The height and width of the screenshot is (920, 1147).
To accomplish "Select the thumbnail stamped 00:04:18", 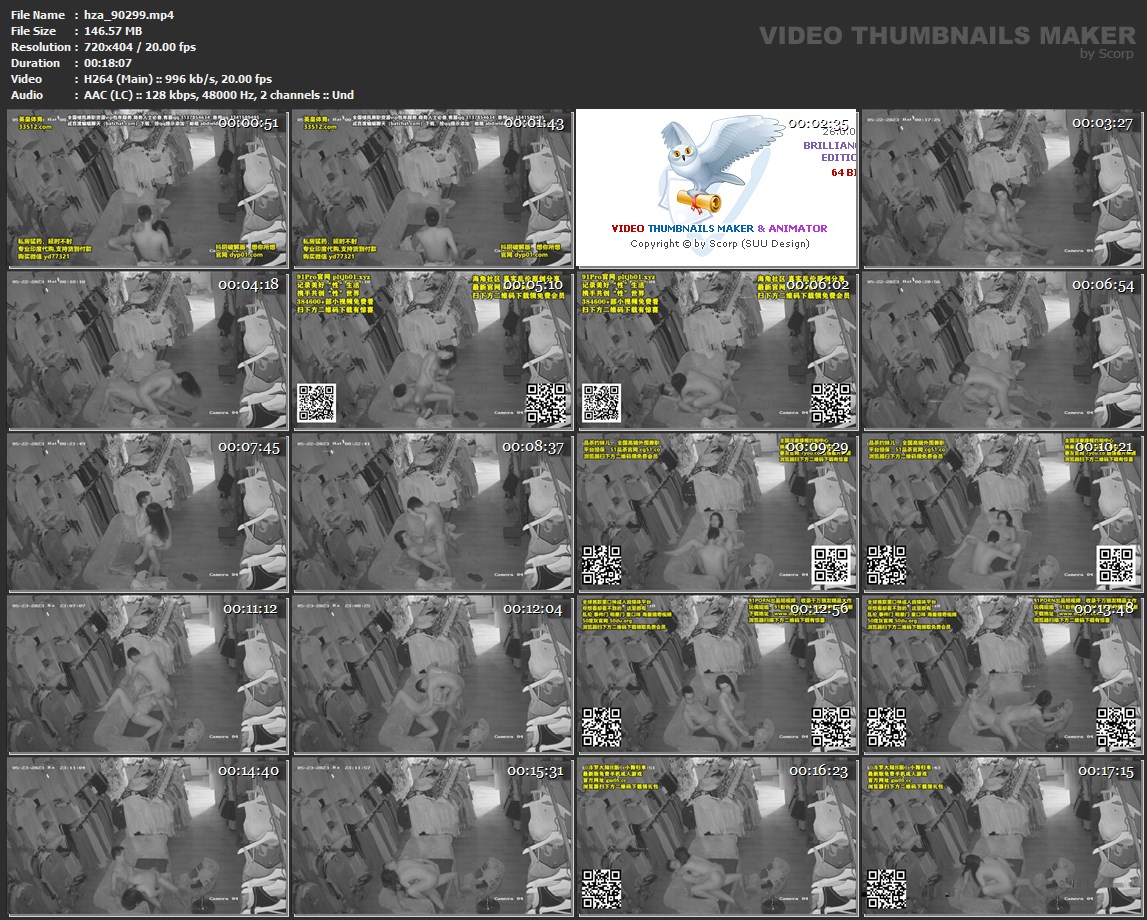I will click(148, 350).
